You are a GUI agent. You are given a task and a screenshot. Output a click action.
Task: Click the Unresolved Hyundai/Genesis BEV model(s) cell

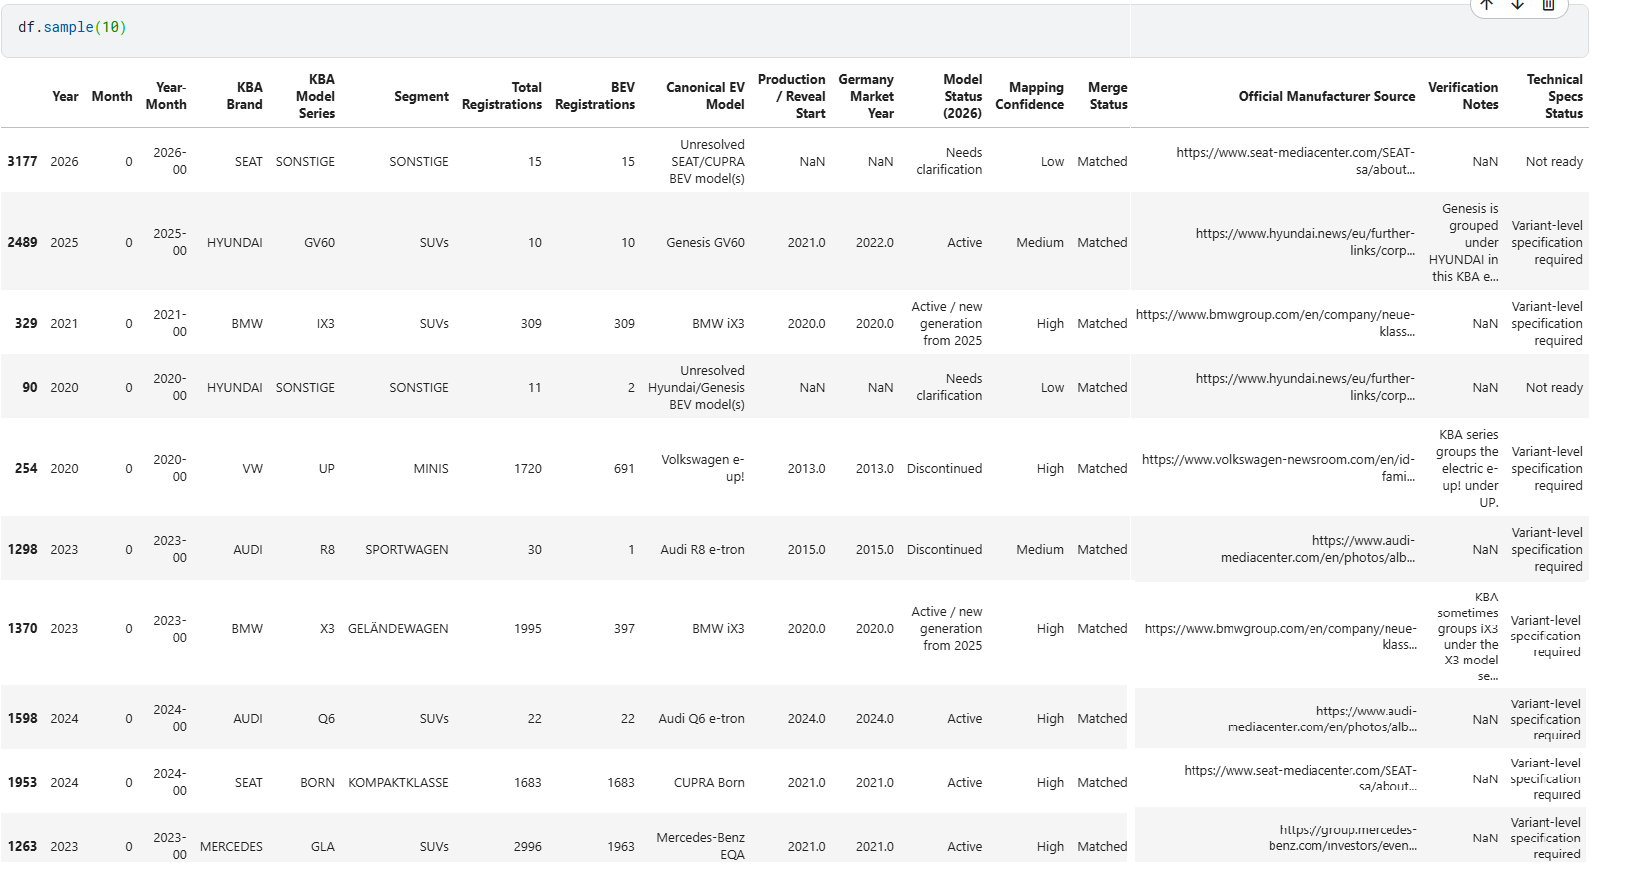(x=696, y=387)
